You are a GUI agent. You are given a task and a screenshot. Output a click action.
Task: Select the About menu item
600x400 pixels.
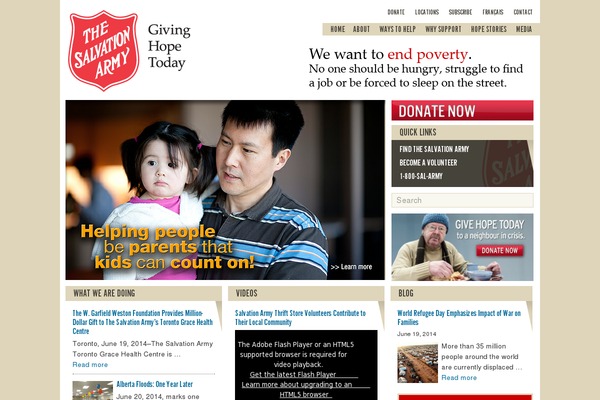tap(361, 29)
